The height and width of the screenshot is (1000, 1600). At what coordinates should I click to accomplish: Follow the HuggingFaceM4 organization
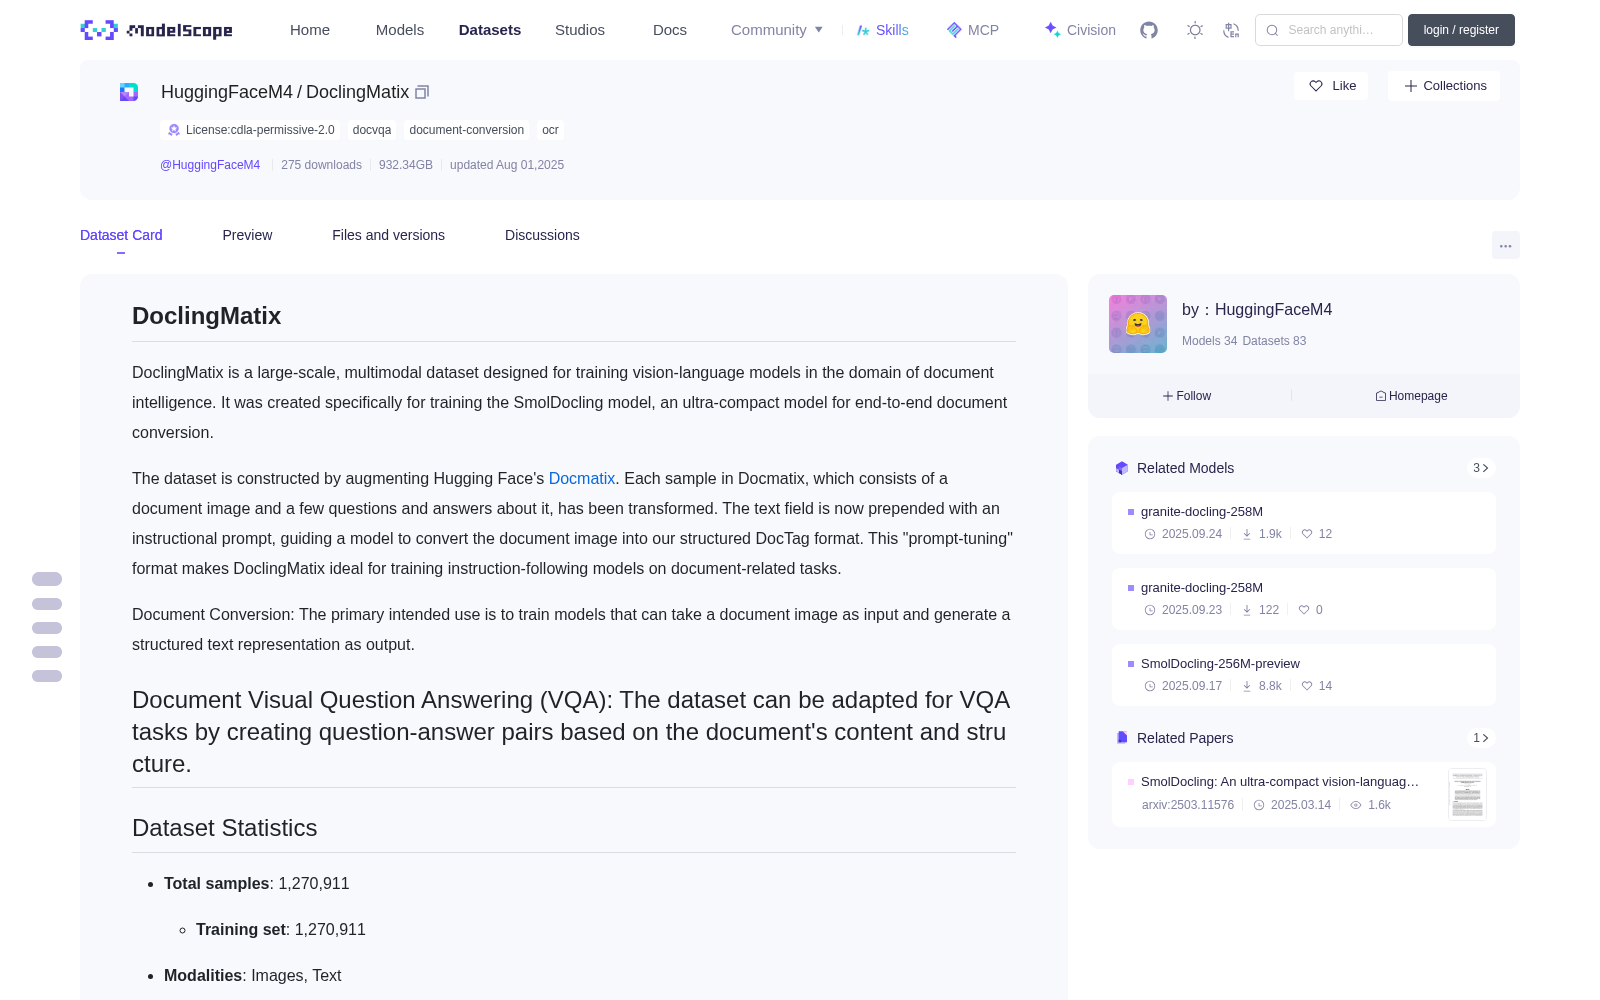point(1187,396)
